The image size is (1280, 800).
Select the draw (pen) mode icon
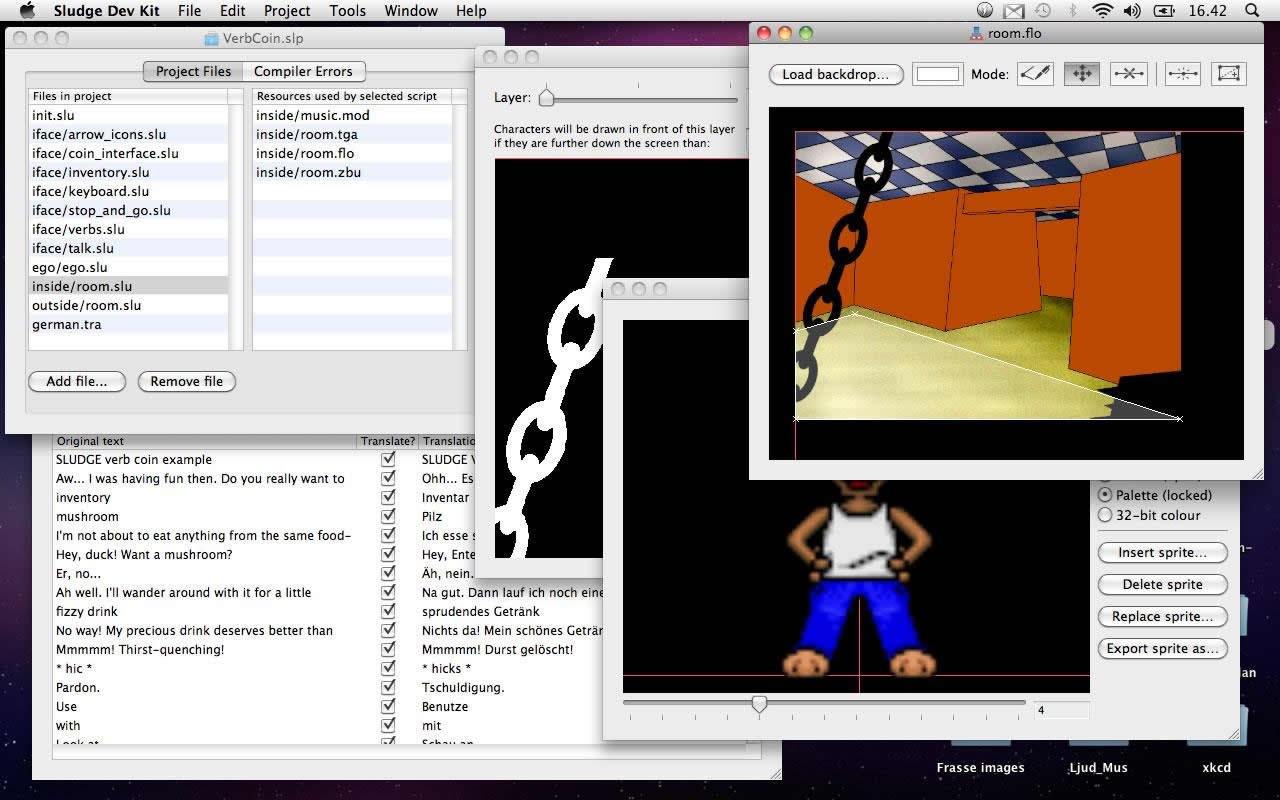click(1036, 74)
